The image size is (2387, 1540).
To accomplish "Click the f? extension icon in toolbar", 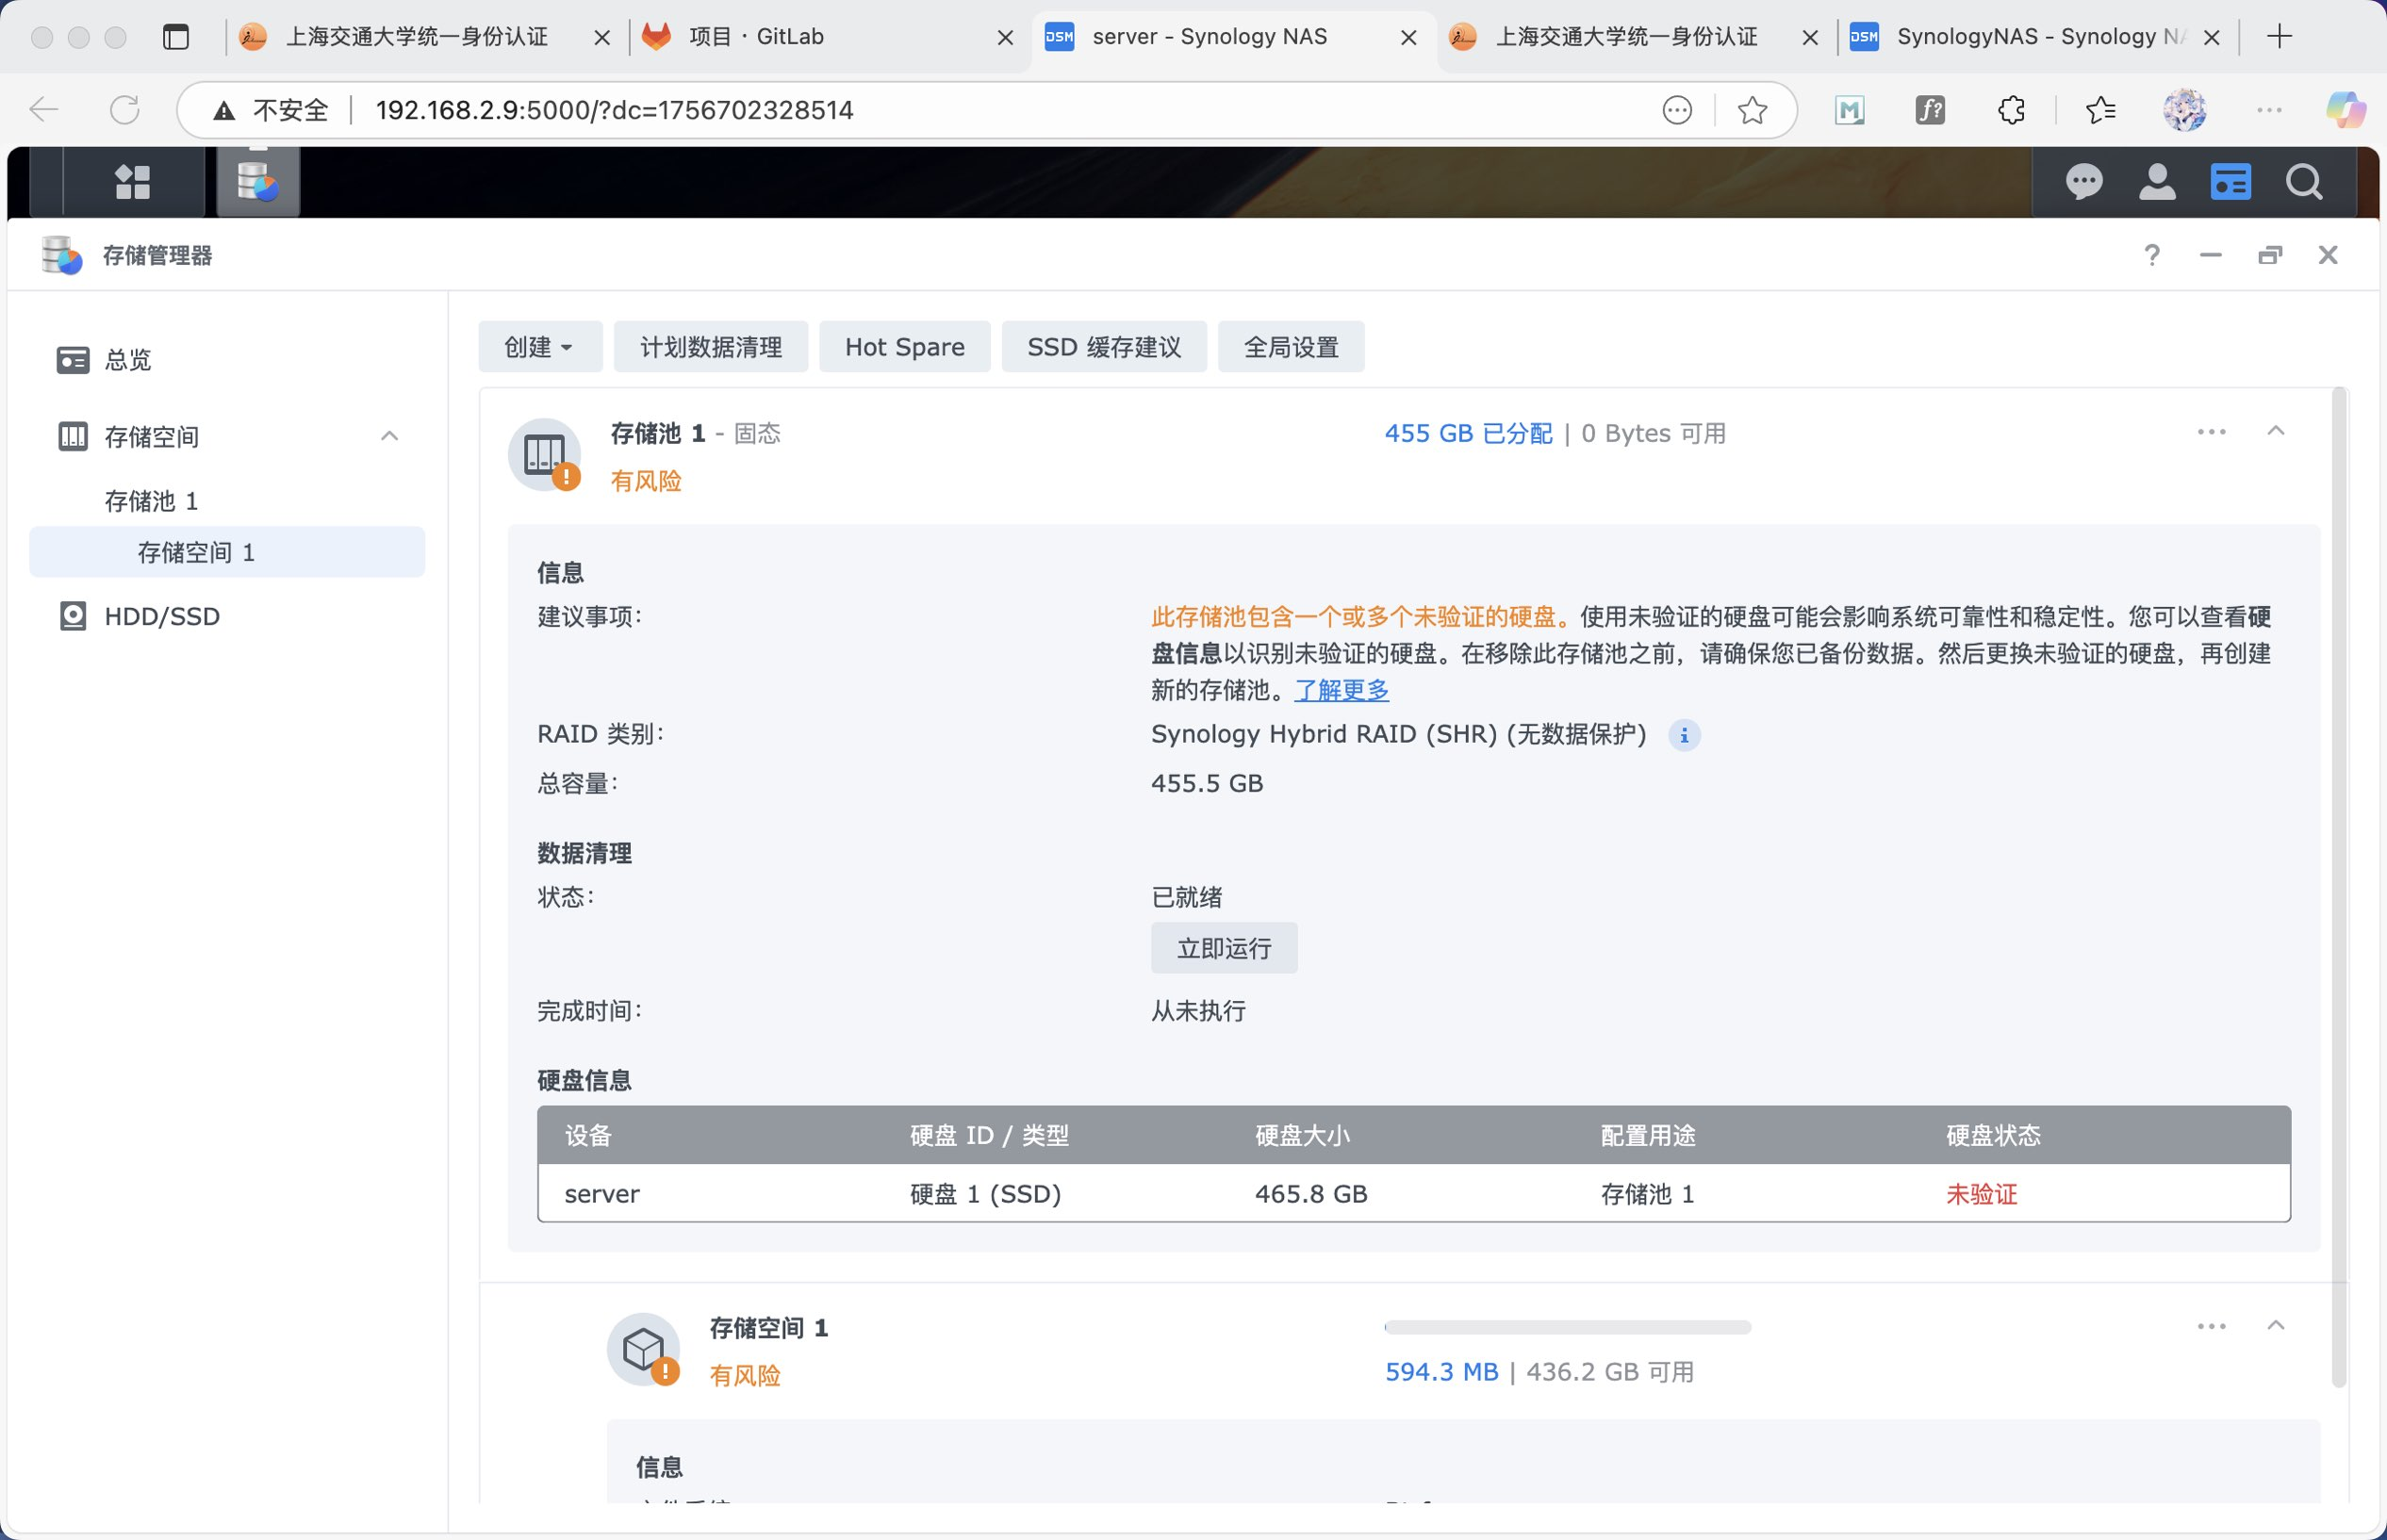I will [x=1930, y=110].
